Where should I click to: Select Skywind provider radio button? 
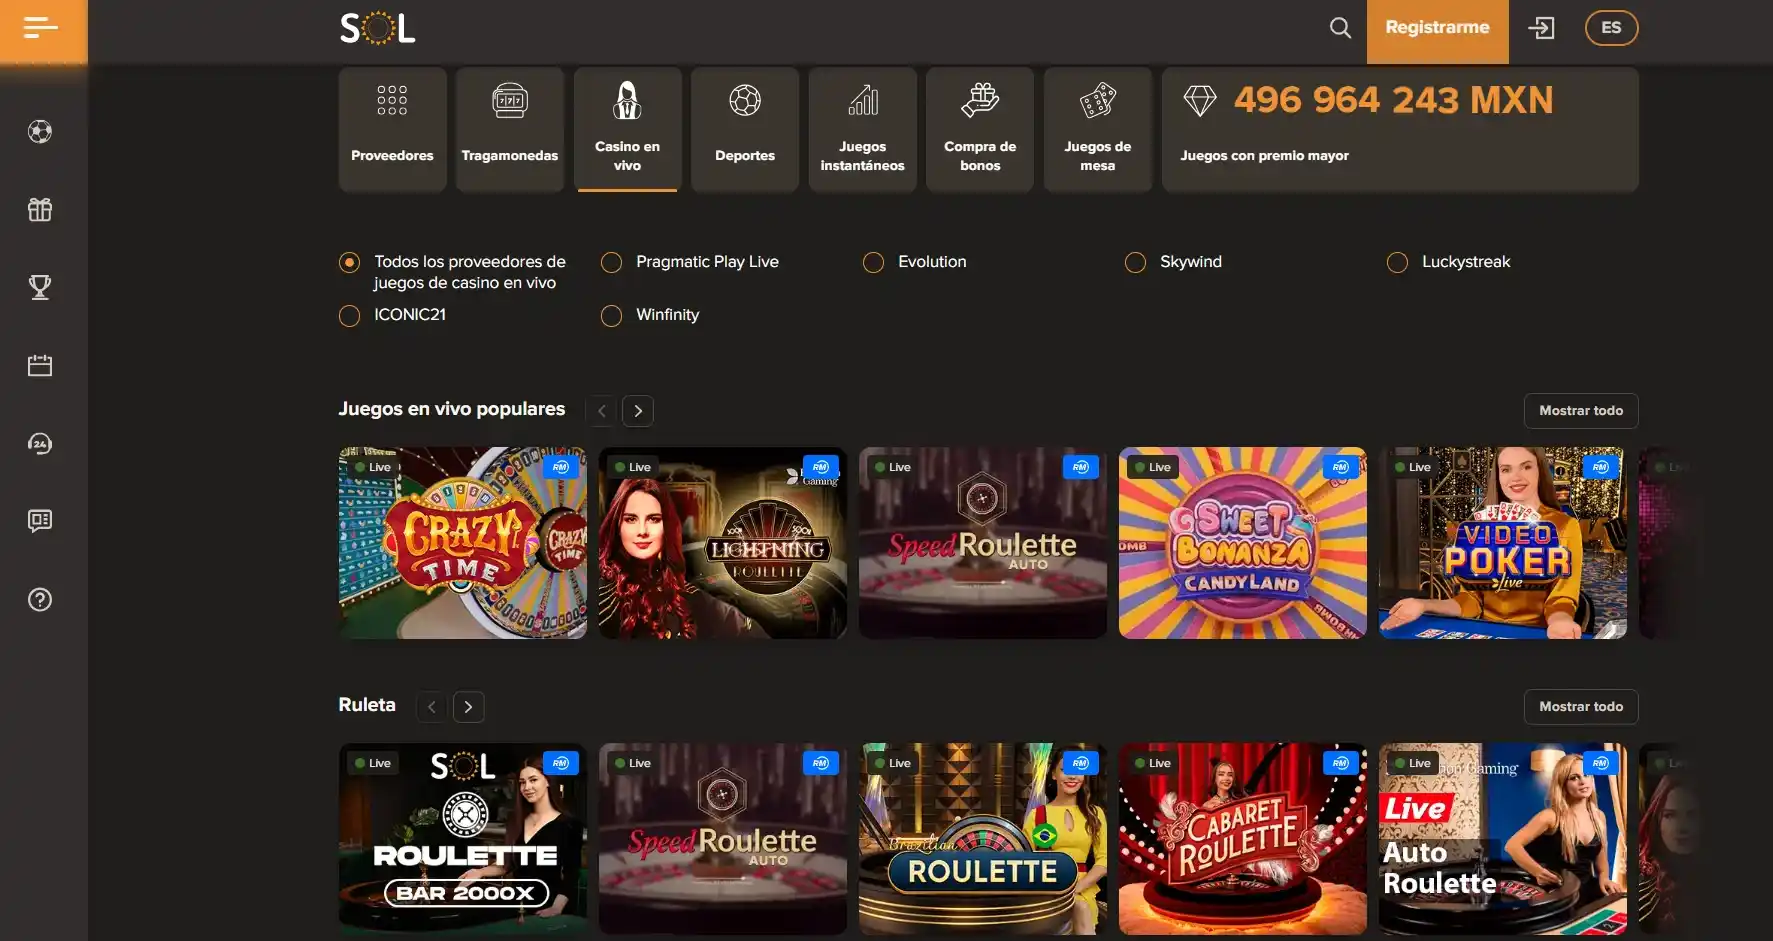pos(1135,262)
